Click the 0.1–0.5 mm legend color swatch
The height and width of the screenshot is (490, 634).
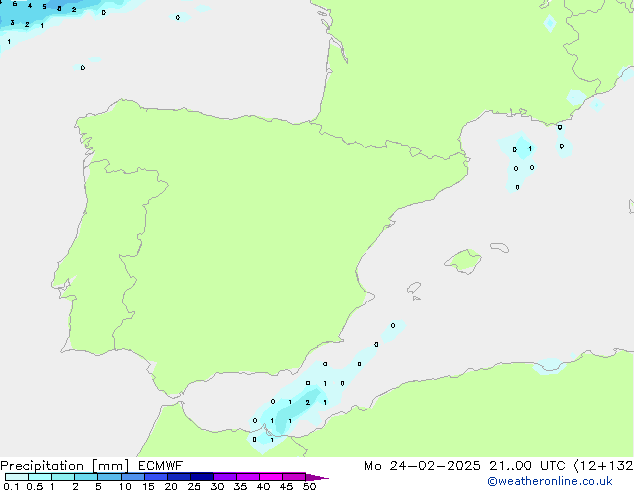point(17,477)
